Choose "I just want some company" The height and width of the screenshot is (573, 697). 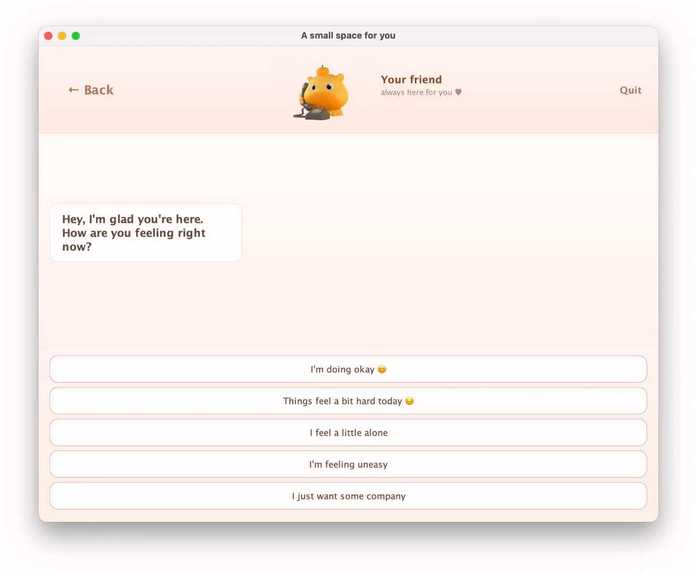(x=348, y=496)
